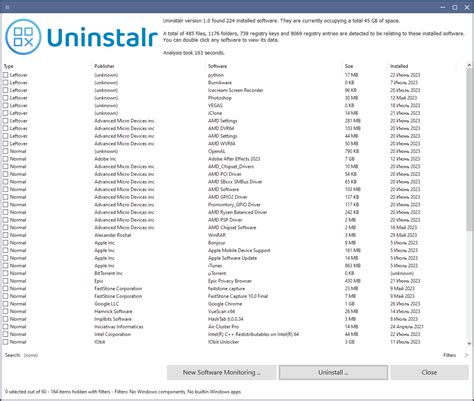
Task: Click the Close button at bottom
Action: tap(429, 372)
